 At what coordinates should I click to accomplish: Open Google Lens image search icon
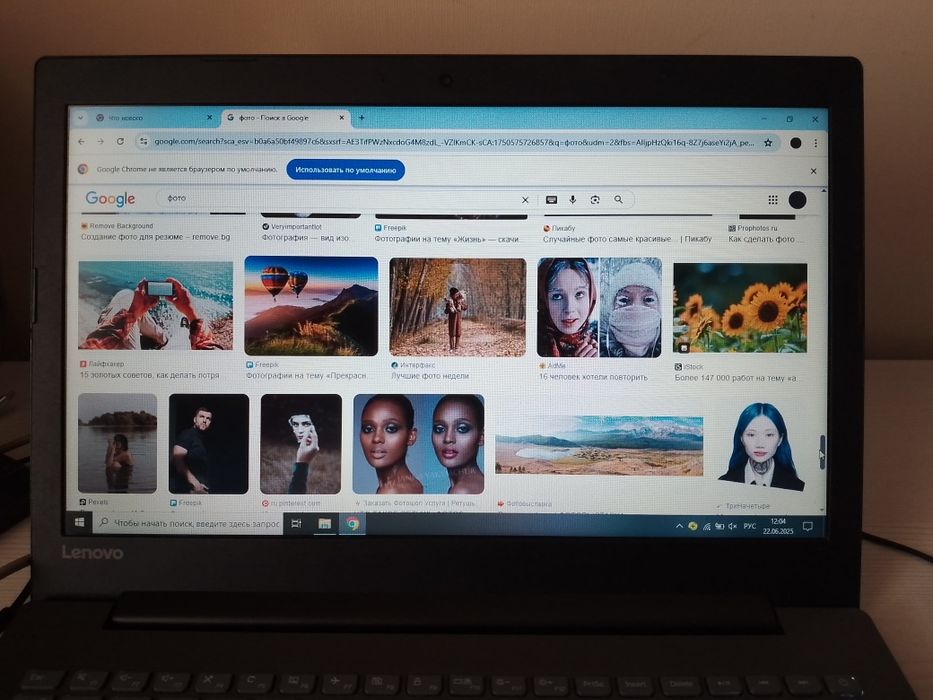[x=595, y=200]
